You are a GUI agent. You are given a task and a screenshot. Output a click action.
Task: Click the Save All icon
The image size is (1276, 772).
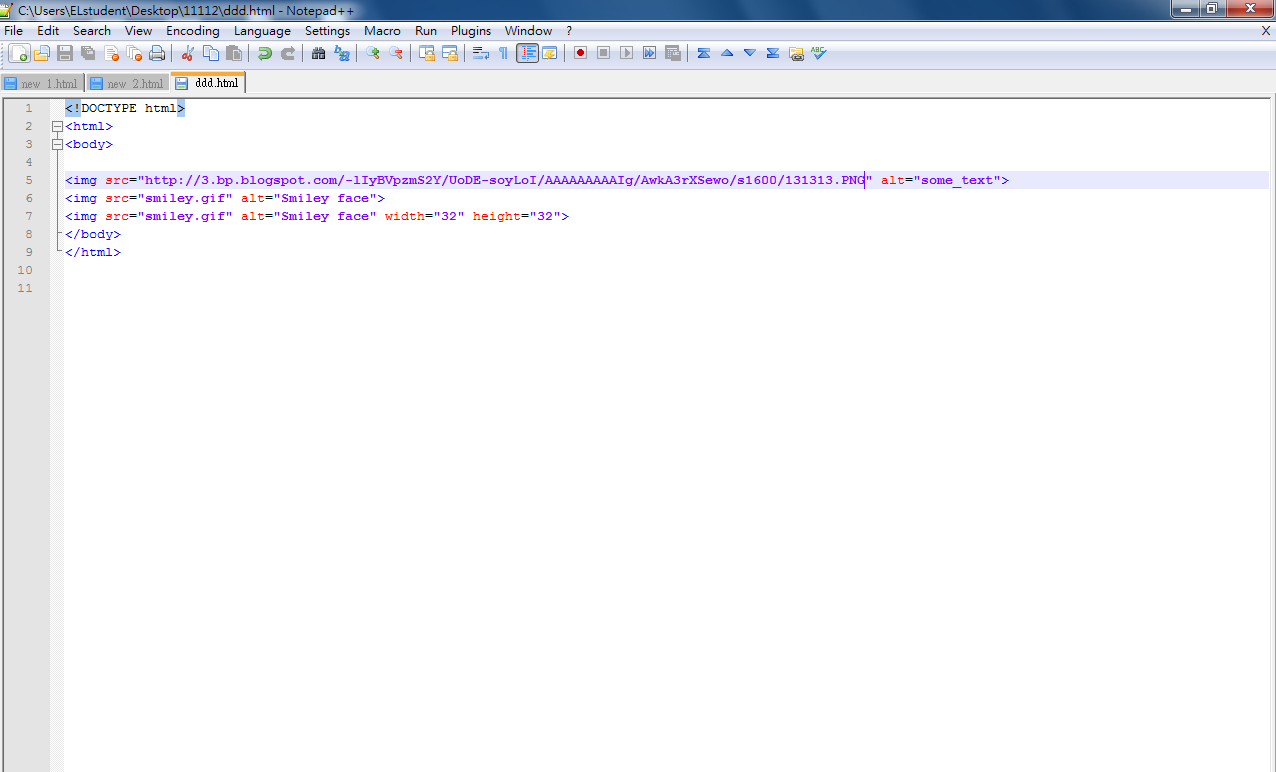coord(88,53)
